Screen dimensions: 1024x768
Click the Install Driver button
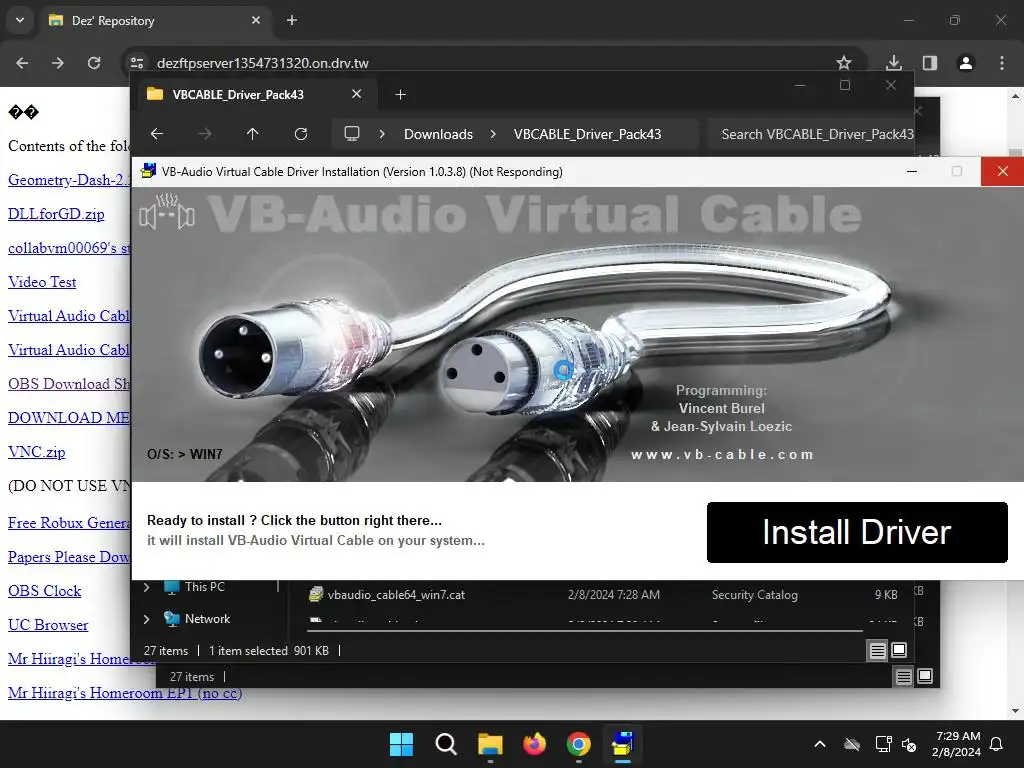coord(857,532)
